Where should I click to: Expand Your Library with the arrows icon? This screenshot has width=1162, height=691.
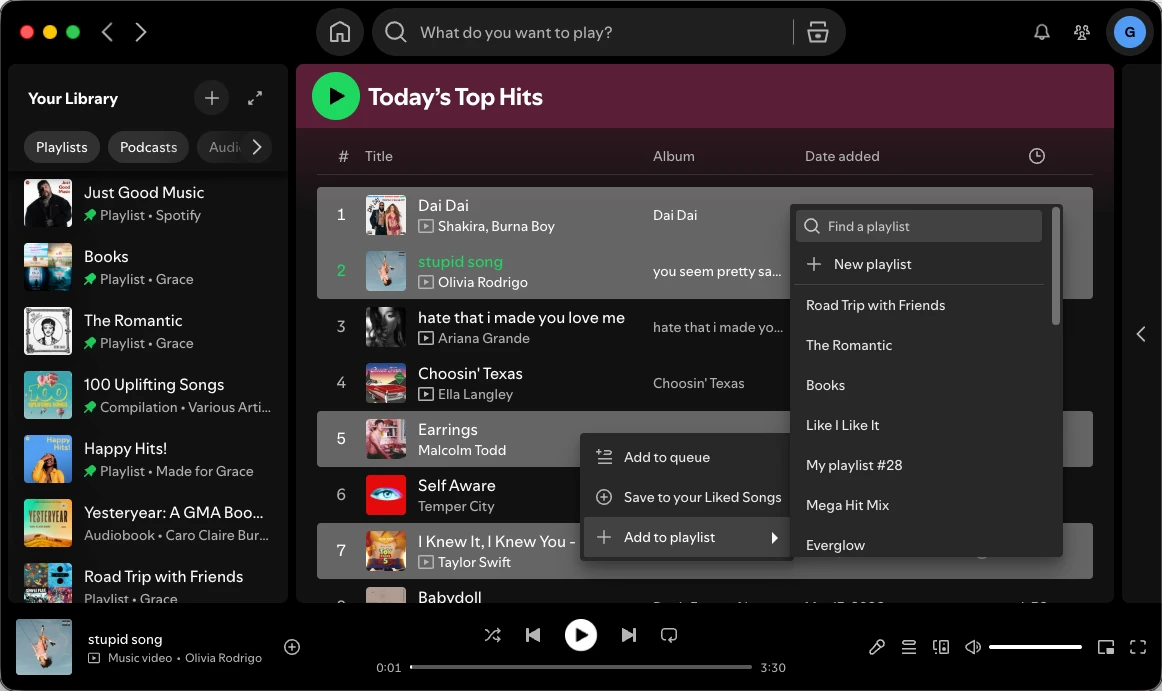255,98
